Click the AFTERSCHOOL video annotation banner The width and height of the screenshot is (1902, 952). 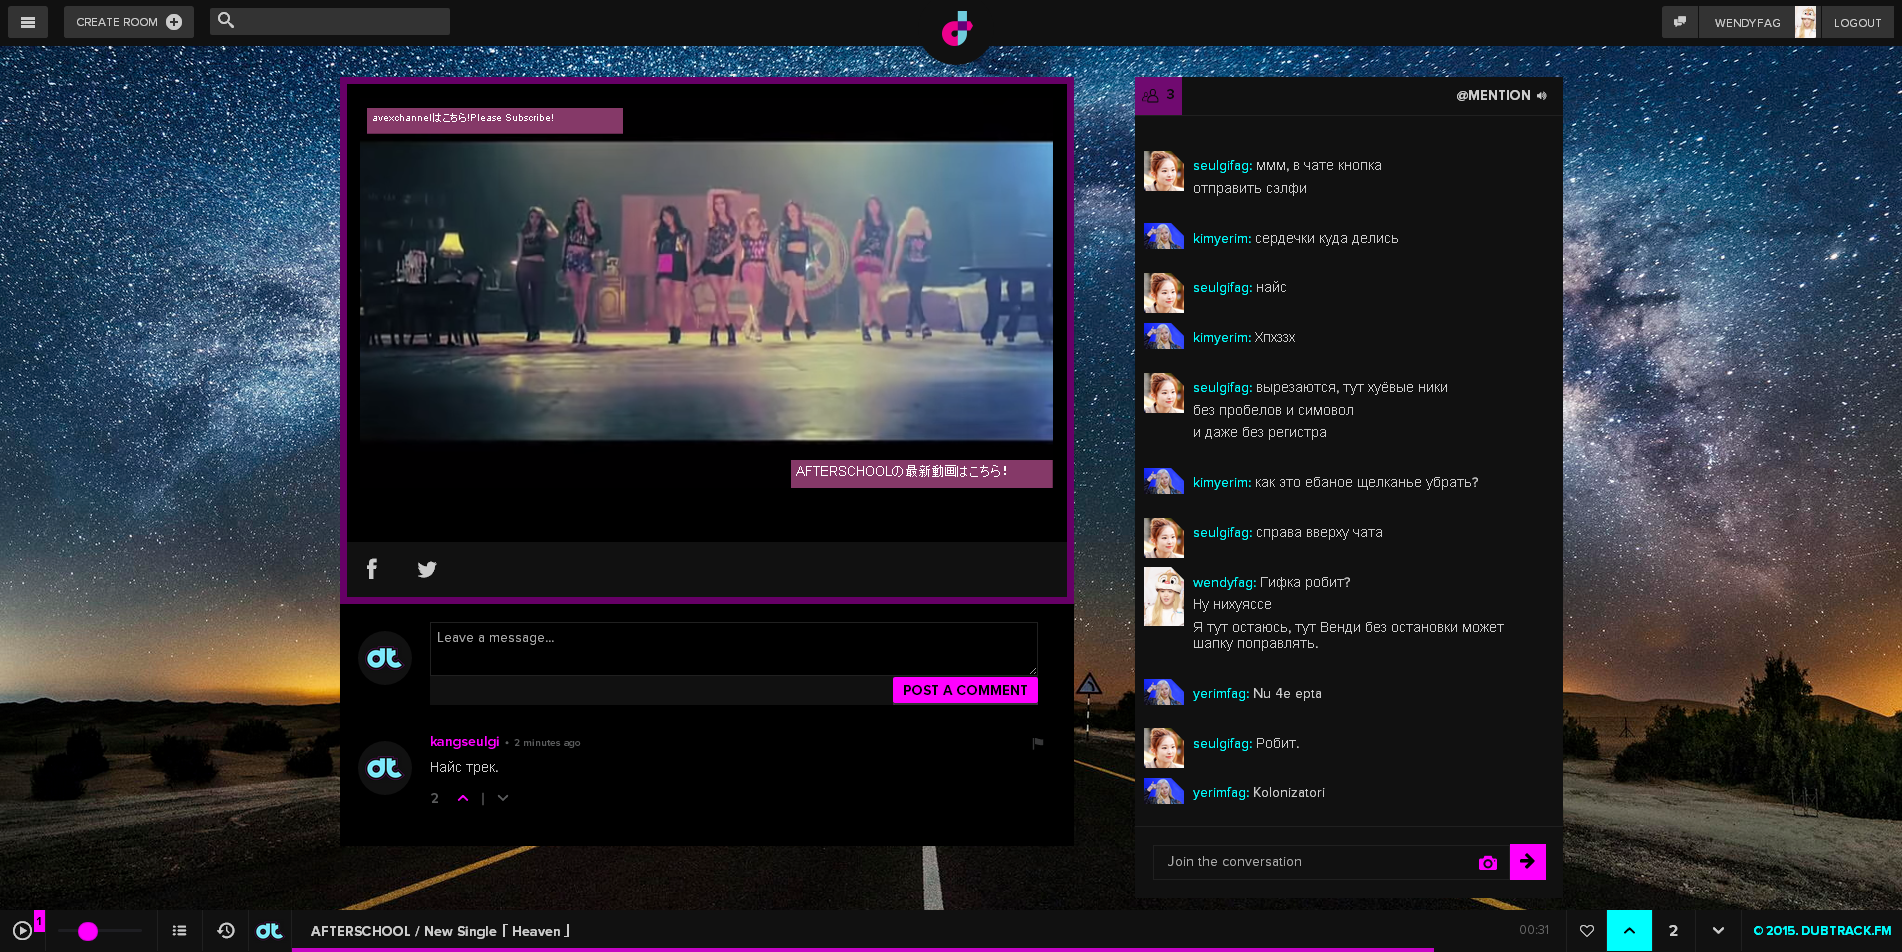tap(921, 473)
